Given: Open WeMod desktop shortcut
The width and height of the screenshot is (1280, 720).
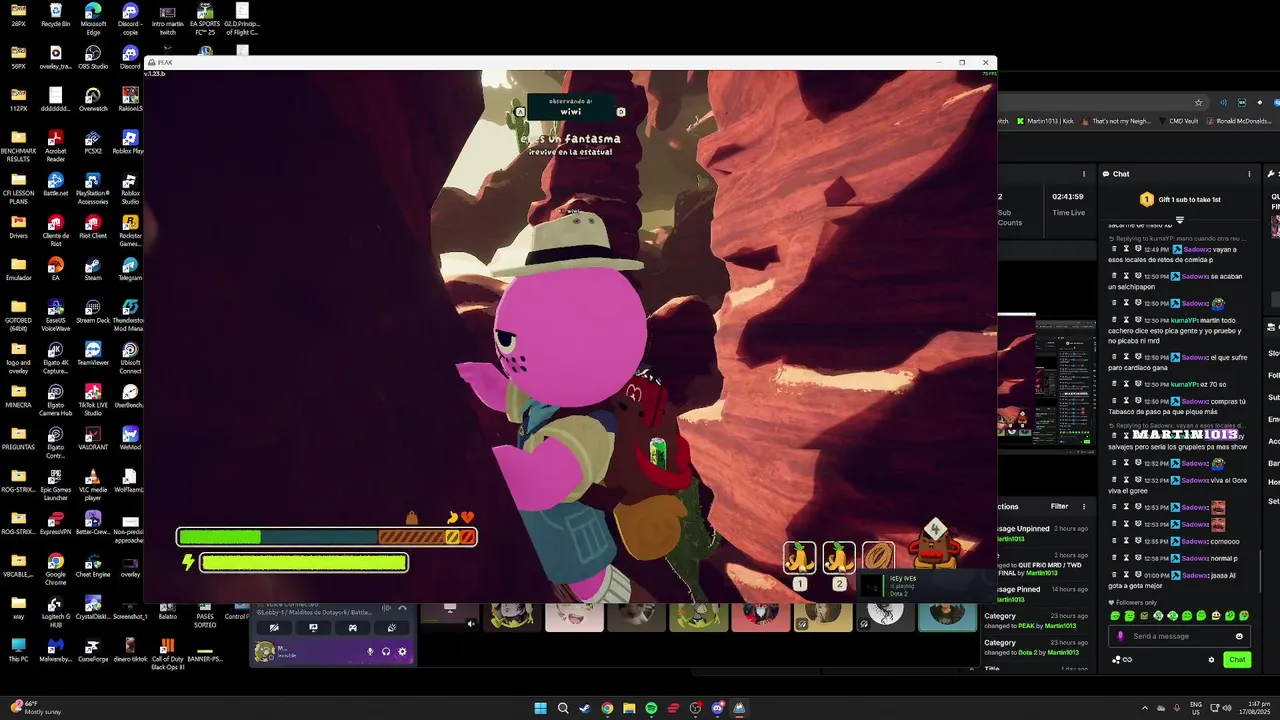Looking at the screenshot, I should coord(130,438).
